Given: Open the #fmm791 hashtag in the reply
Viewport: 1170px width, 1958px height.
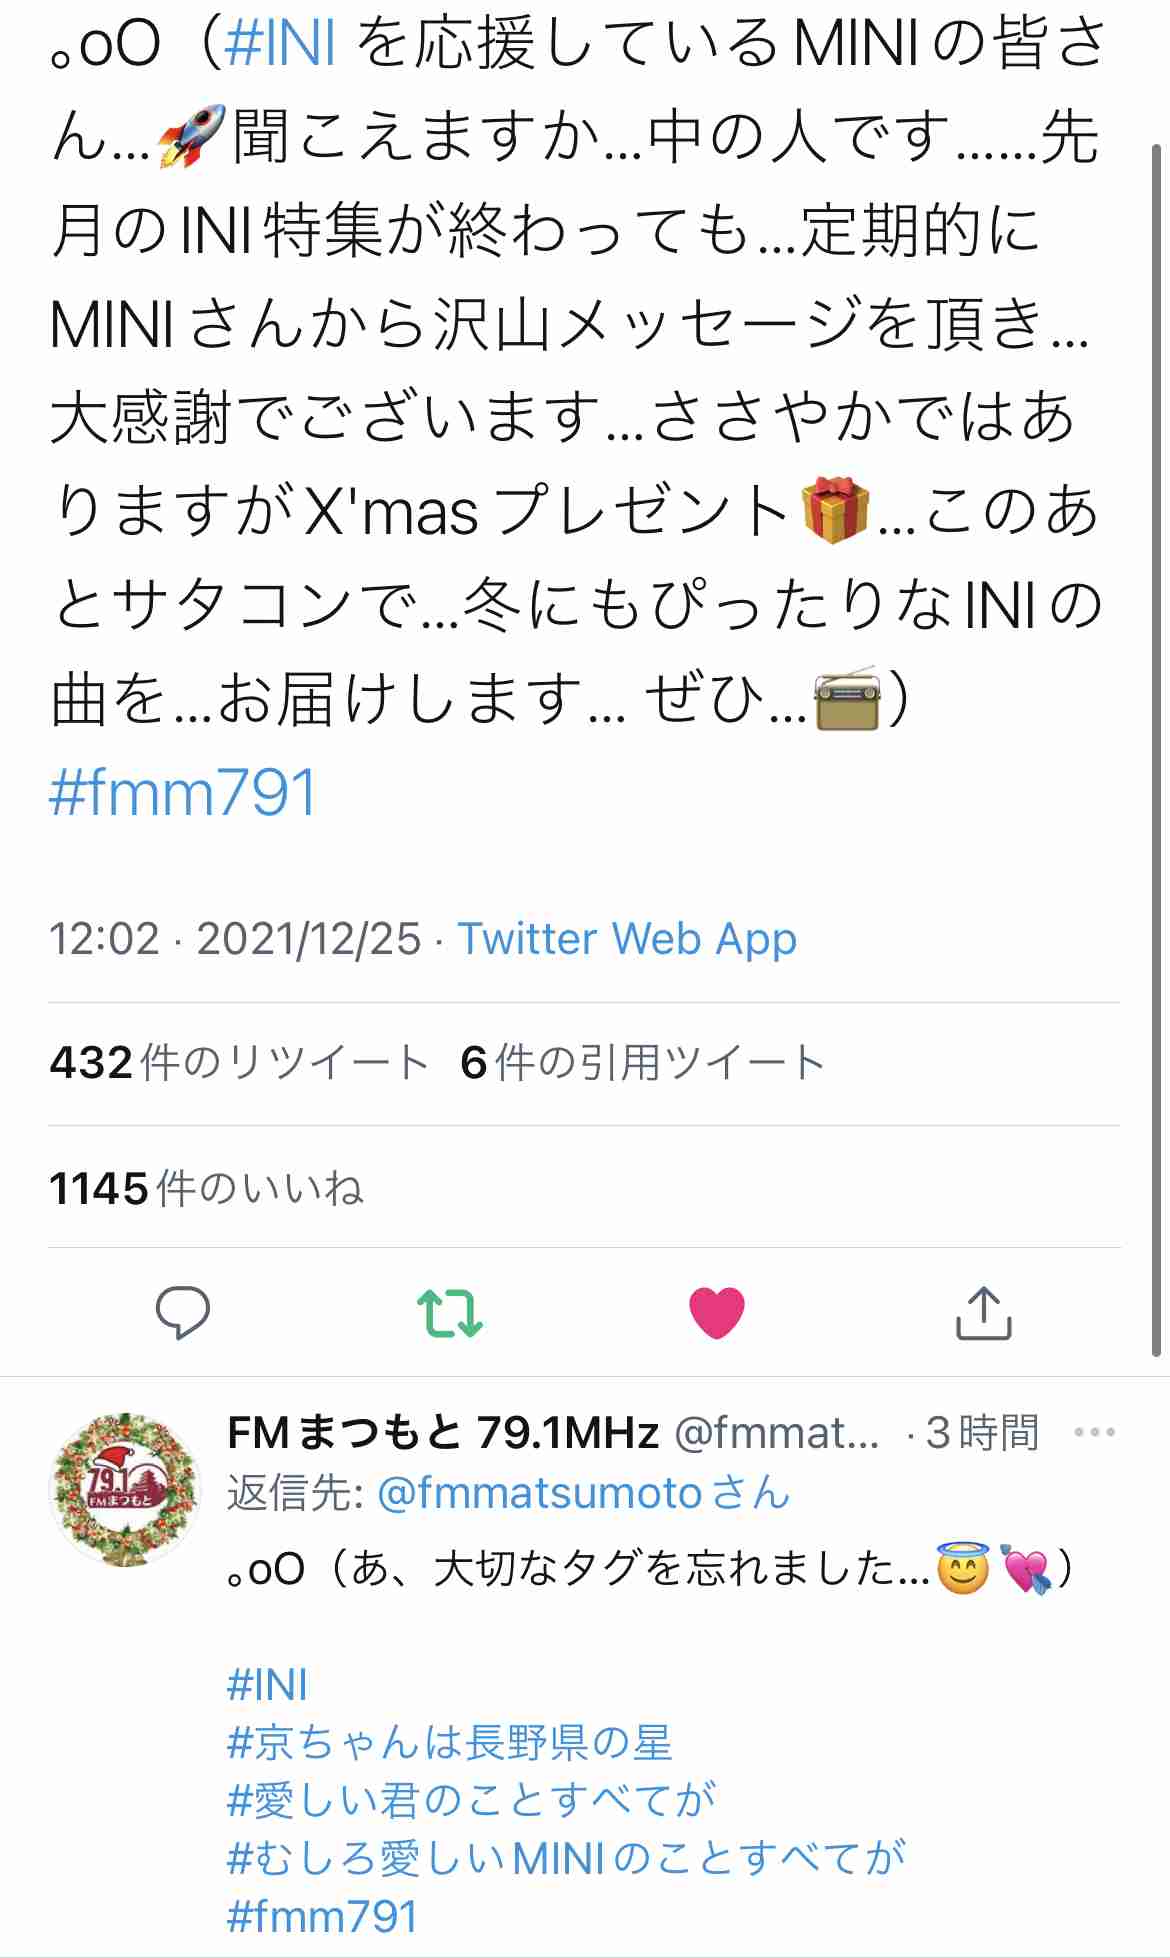Looking at the screenshot, I should click(x=322, y=1916).
